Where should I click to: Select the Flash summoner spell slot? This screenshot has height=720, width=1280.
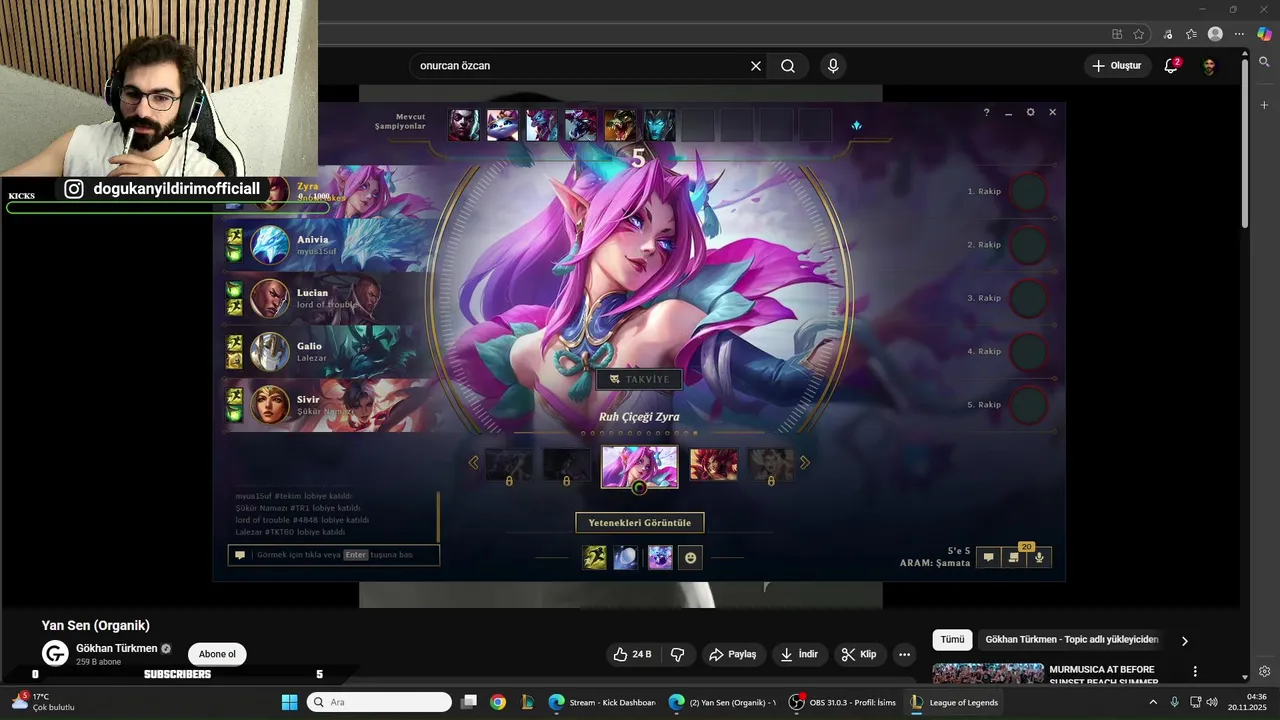[x=595, y=557]
